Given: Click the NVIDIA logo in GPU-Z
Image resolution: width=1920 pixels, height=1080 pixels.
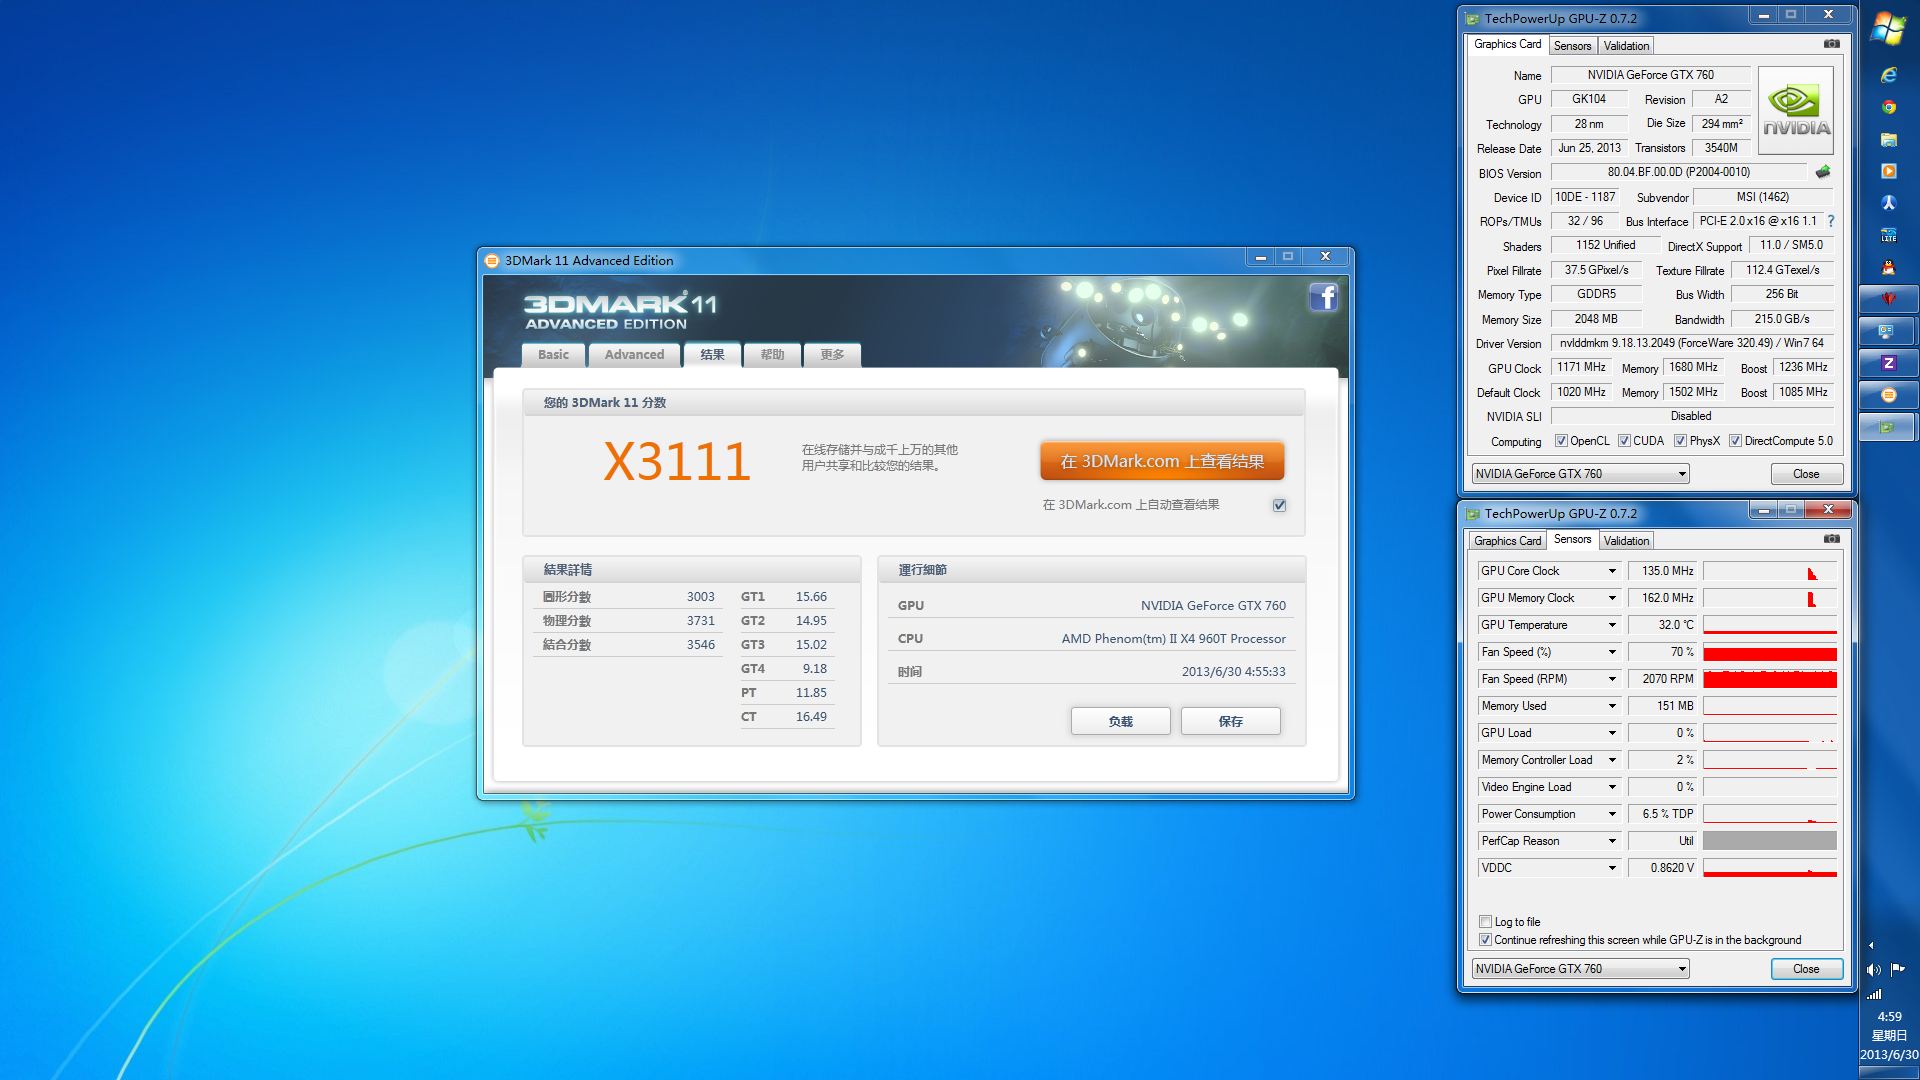Looking at the screenshot, I should (1796, 110).
